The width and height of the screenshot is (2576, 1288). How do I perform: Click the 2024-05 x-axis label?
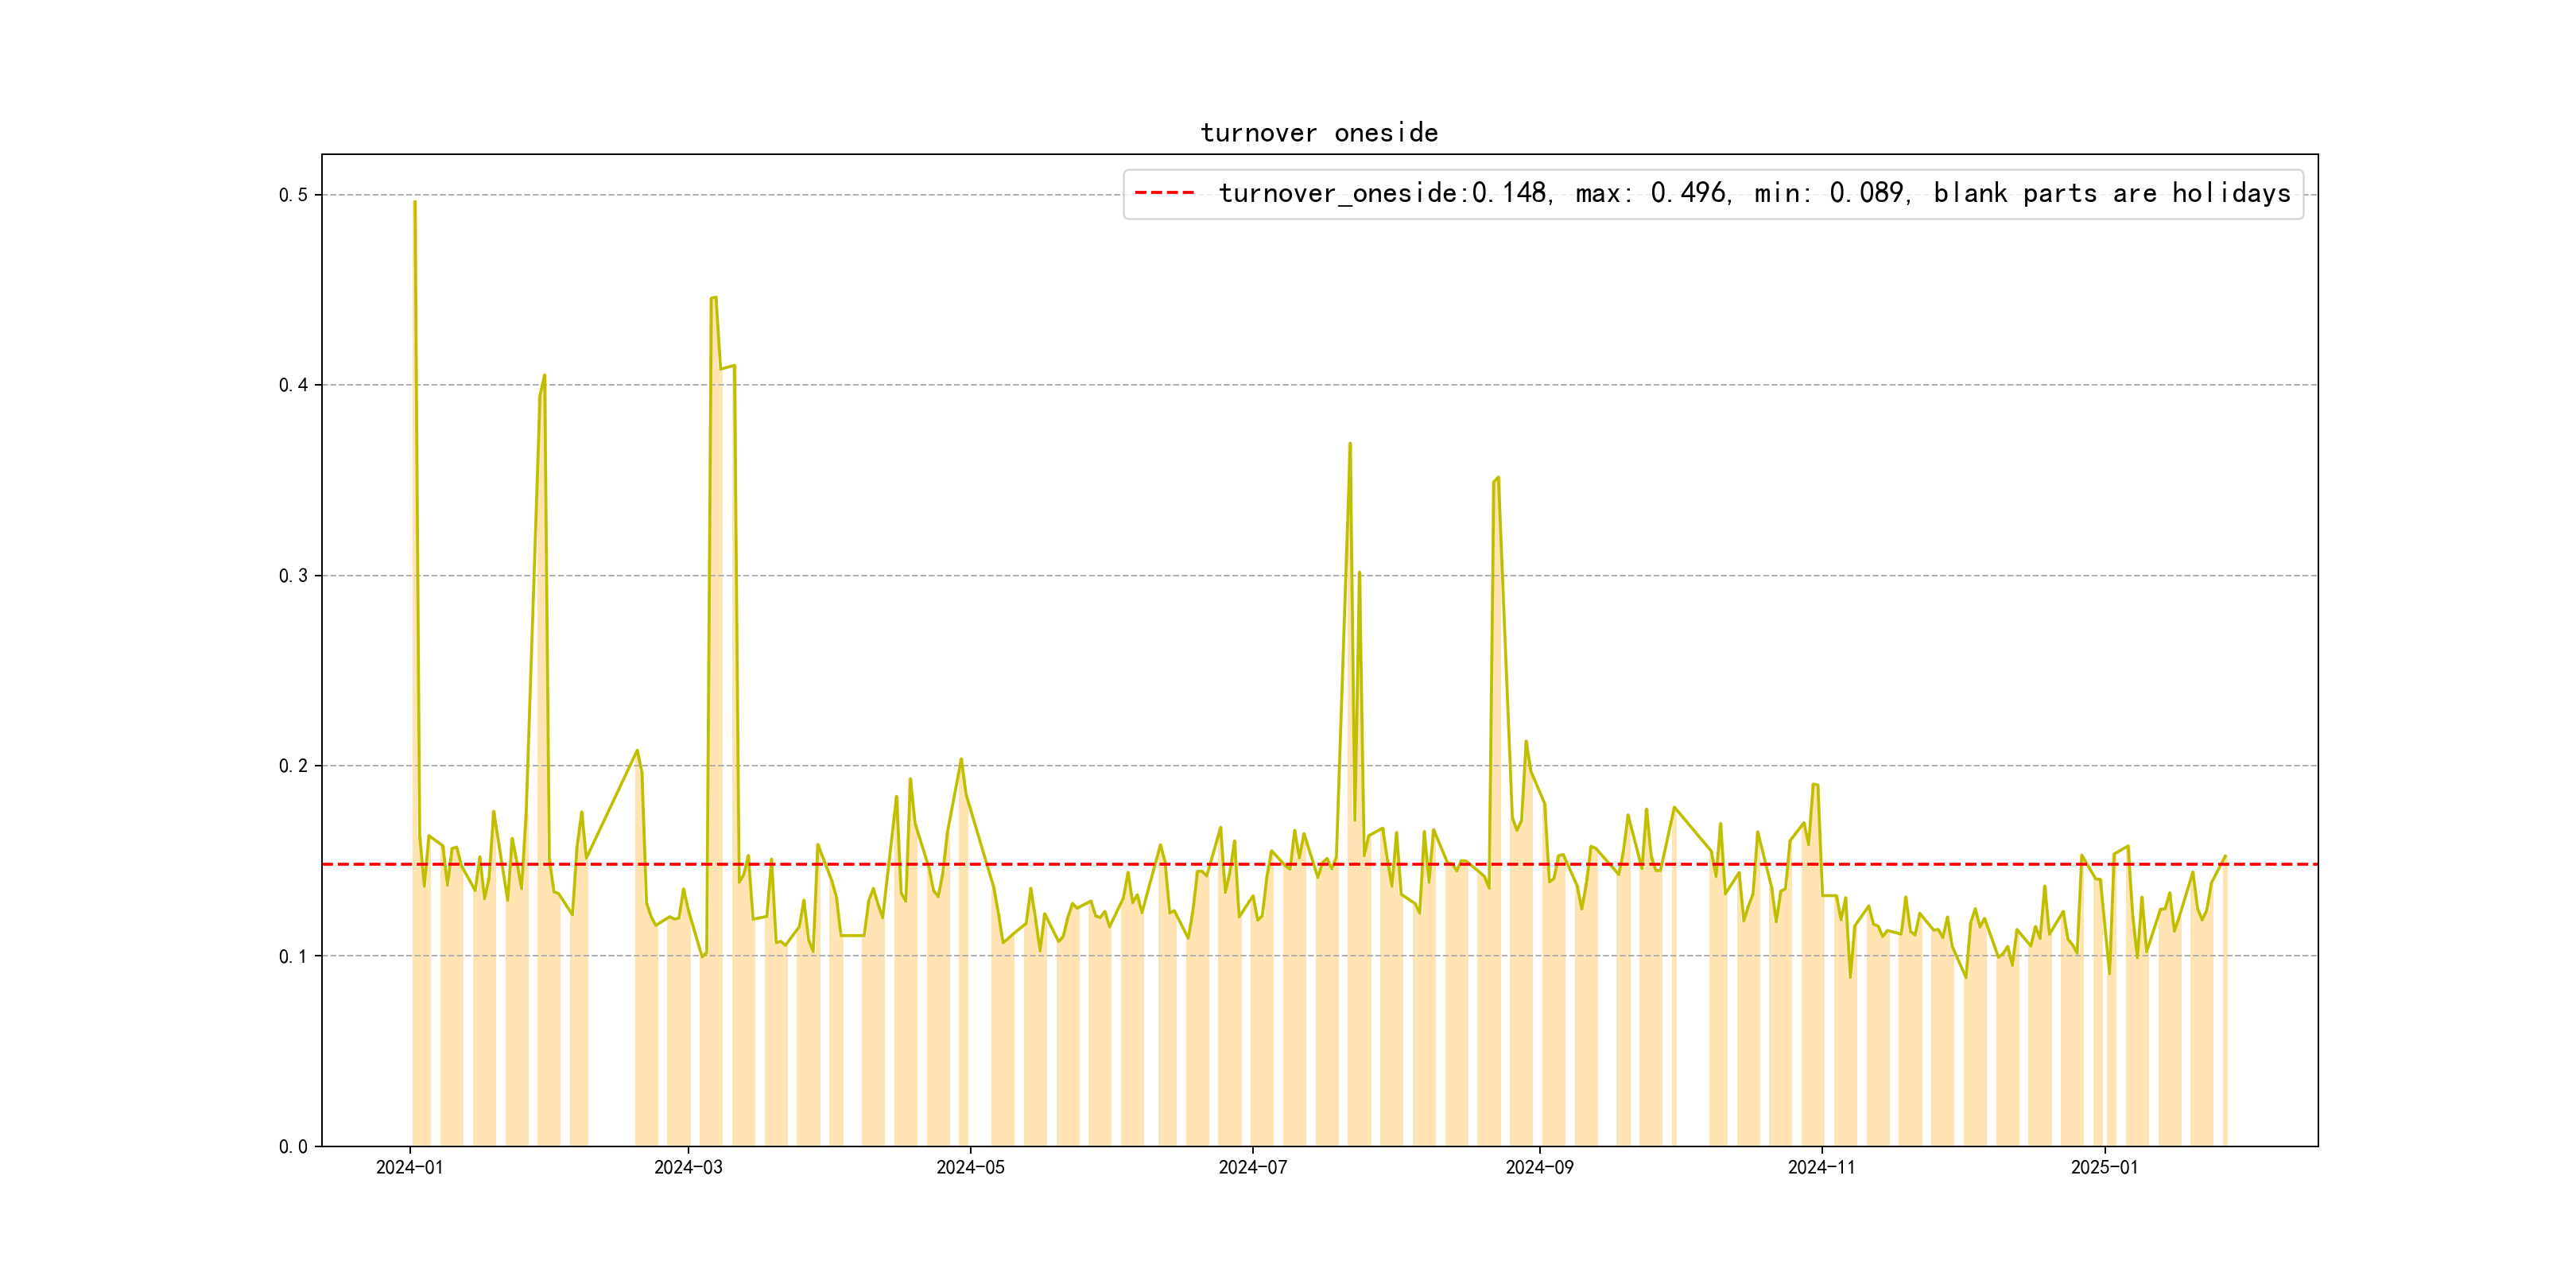click(970, 1168)
